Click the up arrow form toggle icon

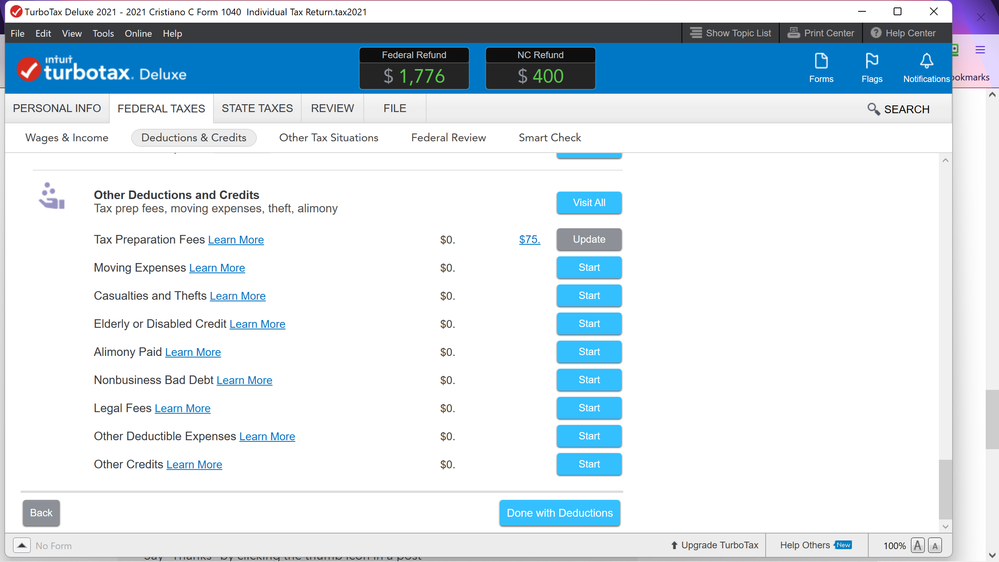coord(22,545)
